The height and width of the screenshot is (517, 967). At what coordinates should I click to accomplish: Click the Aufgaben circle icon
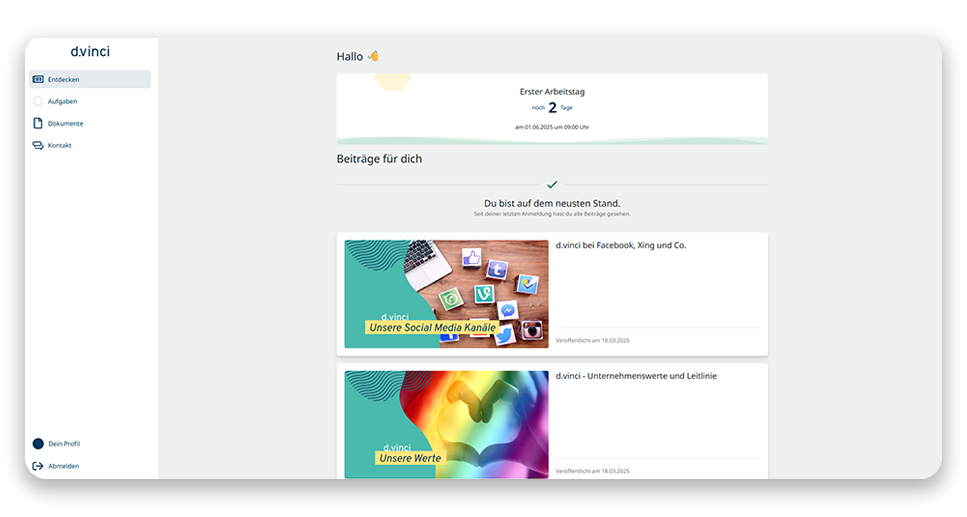(38, 101)
